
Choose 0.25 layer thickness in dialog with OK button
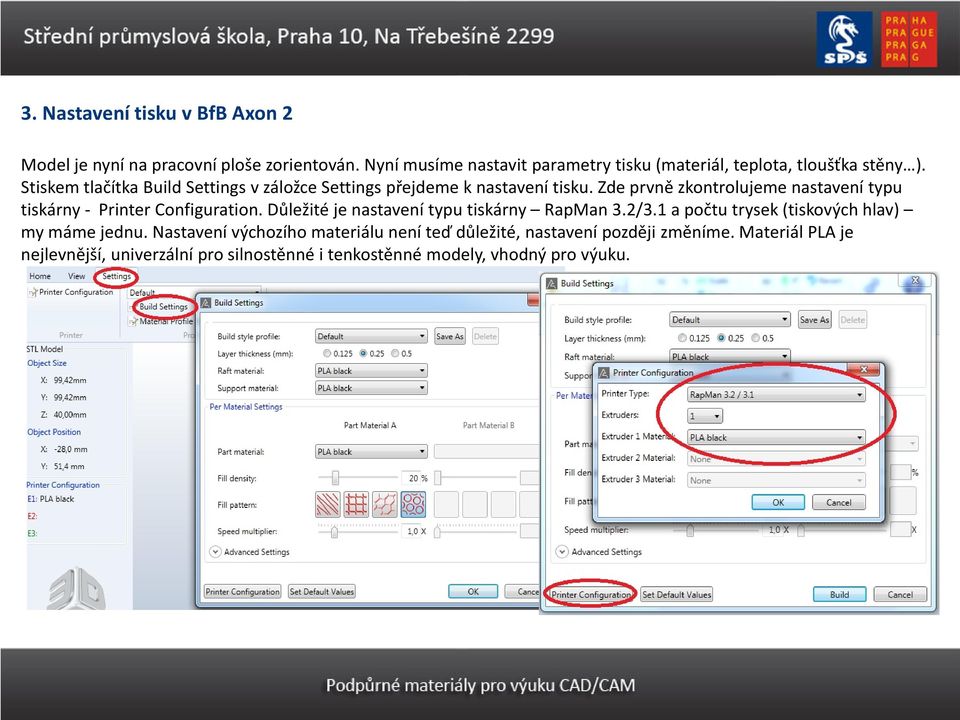tap(363, 353)
